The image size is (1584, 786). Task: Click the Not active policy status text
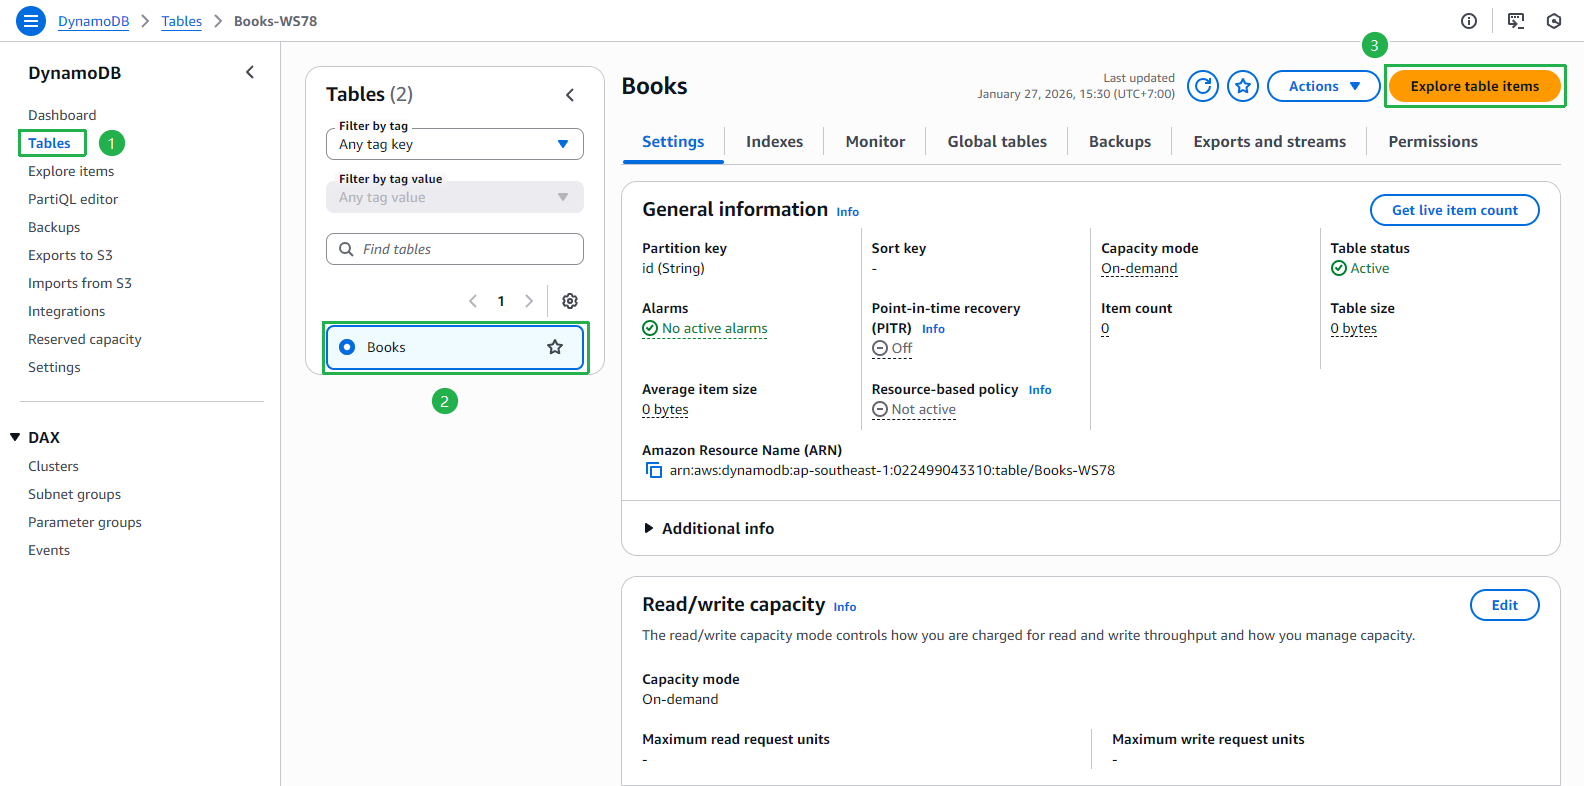coord(924,409)
